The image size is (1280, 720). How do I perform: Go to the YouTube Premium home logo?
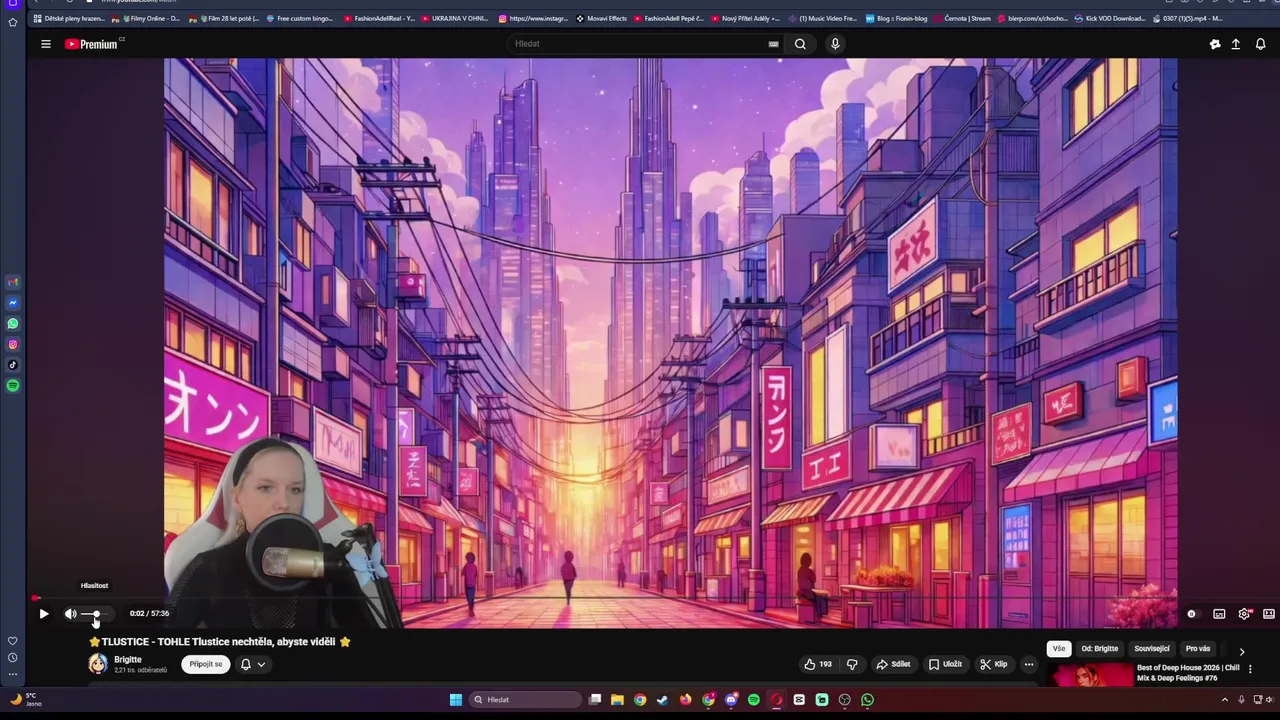pyautogui.click(x=91, y=44)
